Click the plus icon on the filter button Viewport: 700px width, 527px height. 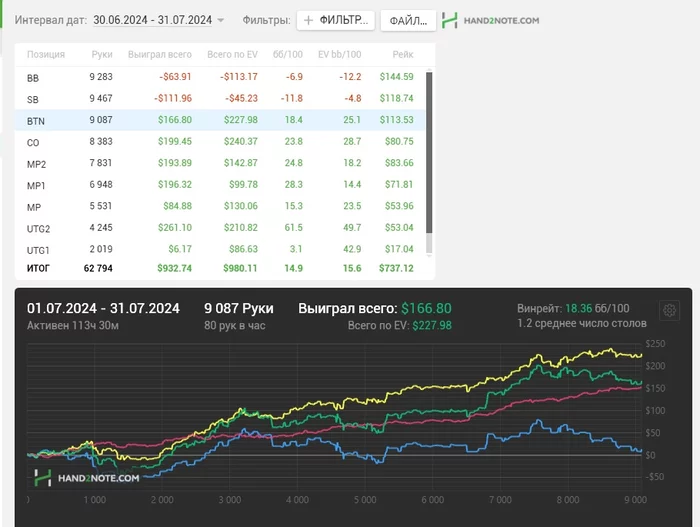[x=308, y=20]
